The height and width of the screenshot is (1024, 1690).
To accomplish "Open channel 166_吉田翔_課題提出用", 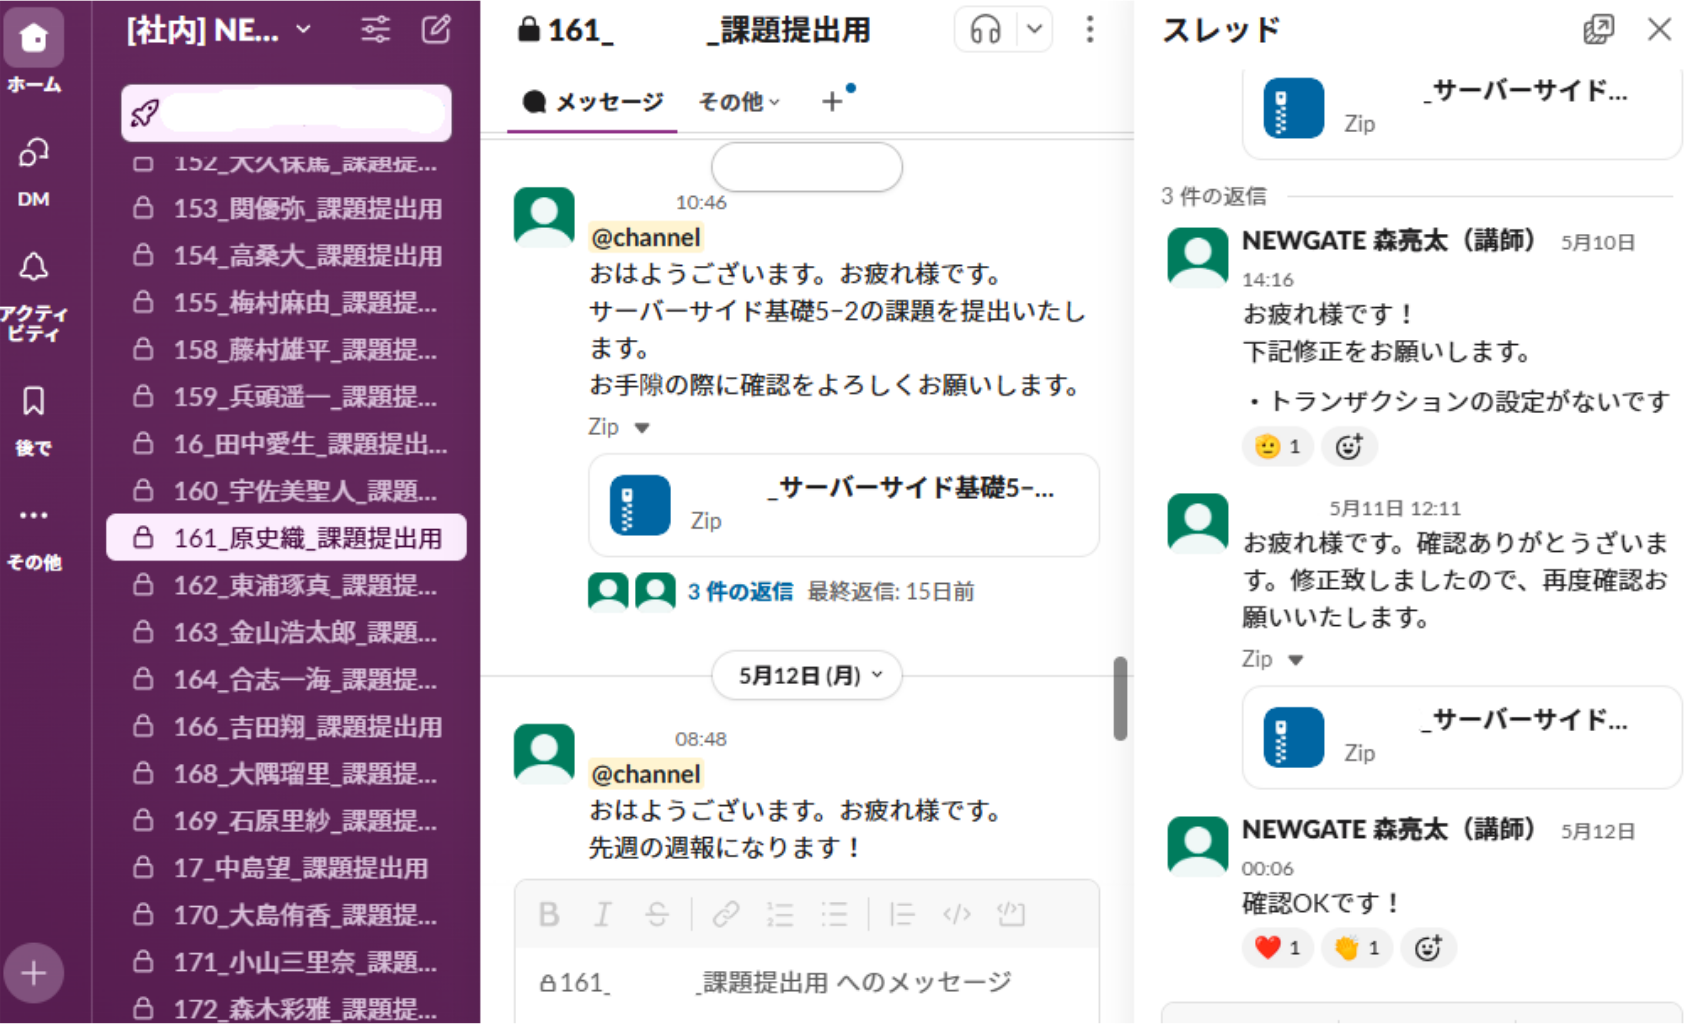I will click(286, 726).
